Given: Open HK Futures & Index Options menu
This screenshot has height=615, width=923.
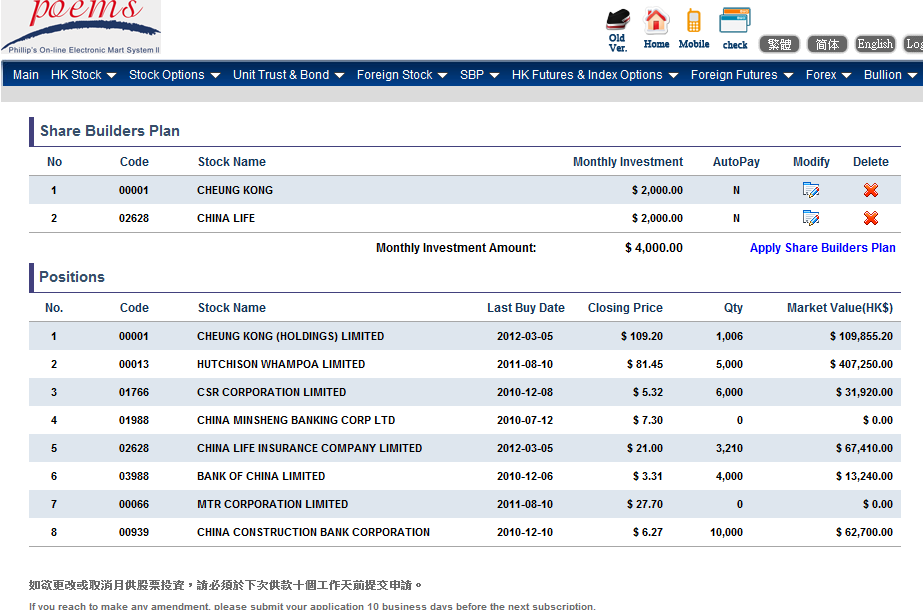Looking at the screenshot, I should pyautogui.click(x=594, y=75).
